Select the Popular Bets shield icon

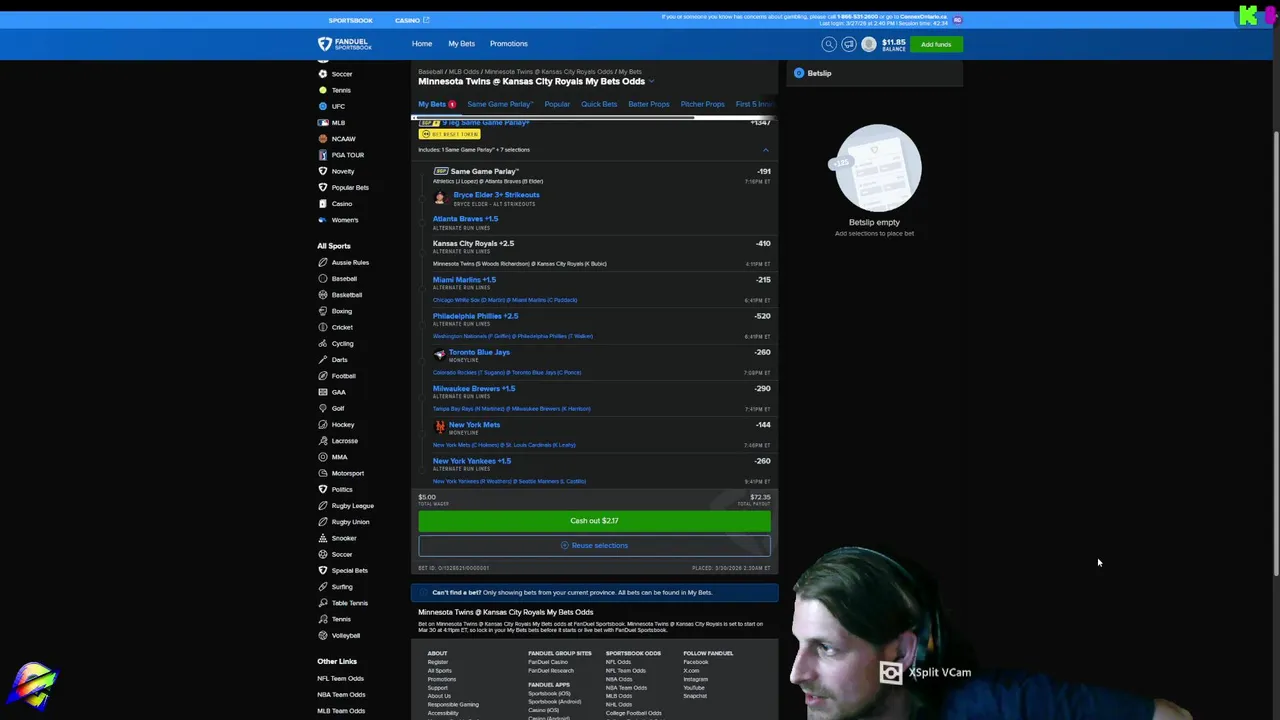[x=322, y=187]
